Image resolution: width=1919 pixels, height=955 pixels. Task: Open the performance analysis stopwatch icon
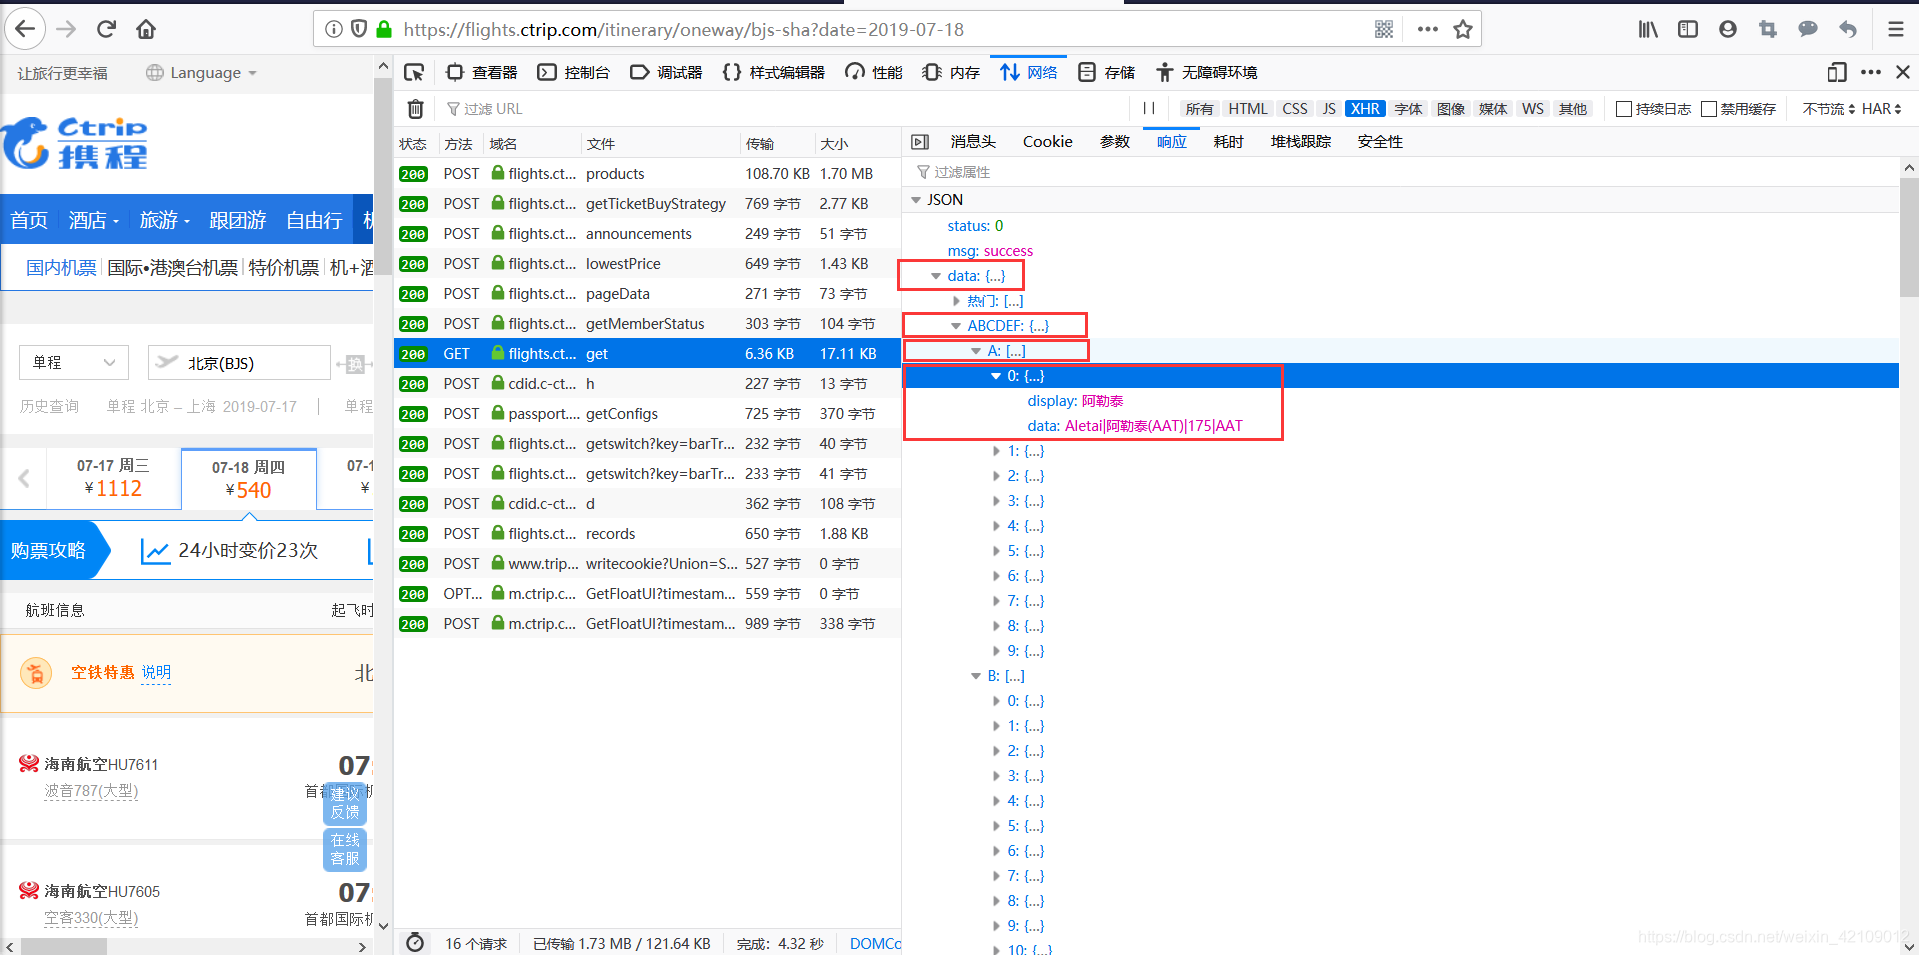[415, 943]
